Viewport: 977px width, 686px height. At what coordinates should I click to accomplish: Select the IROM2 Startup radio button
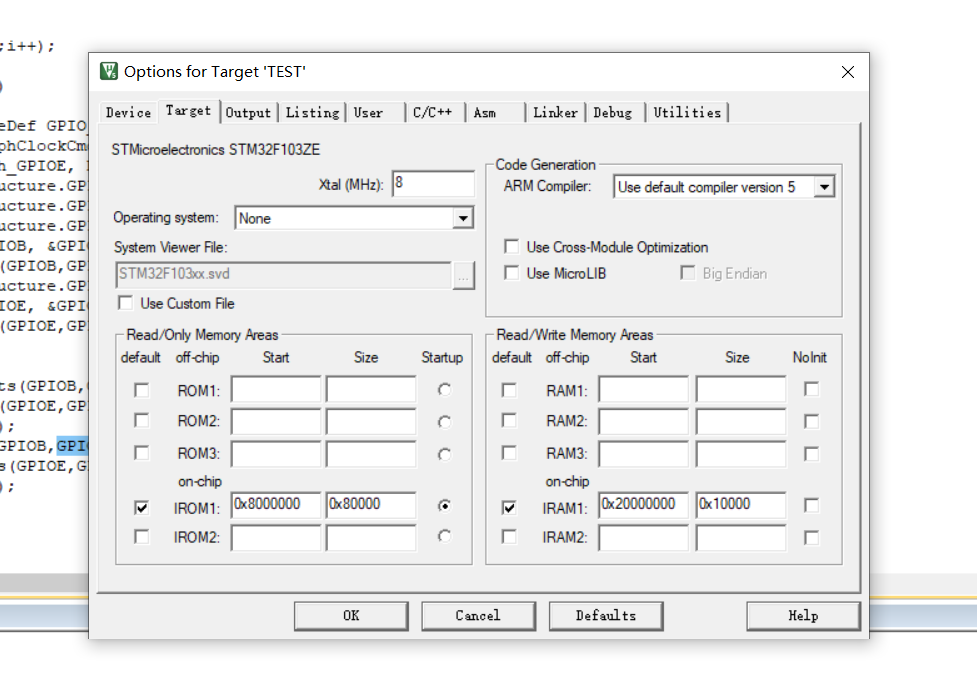tap(443, 537)
